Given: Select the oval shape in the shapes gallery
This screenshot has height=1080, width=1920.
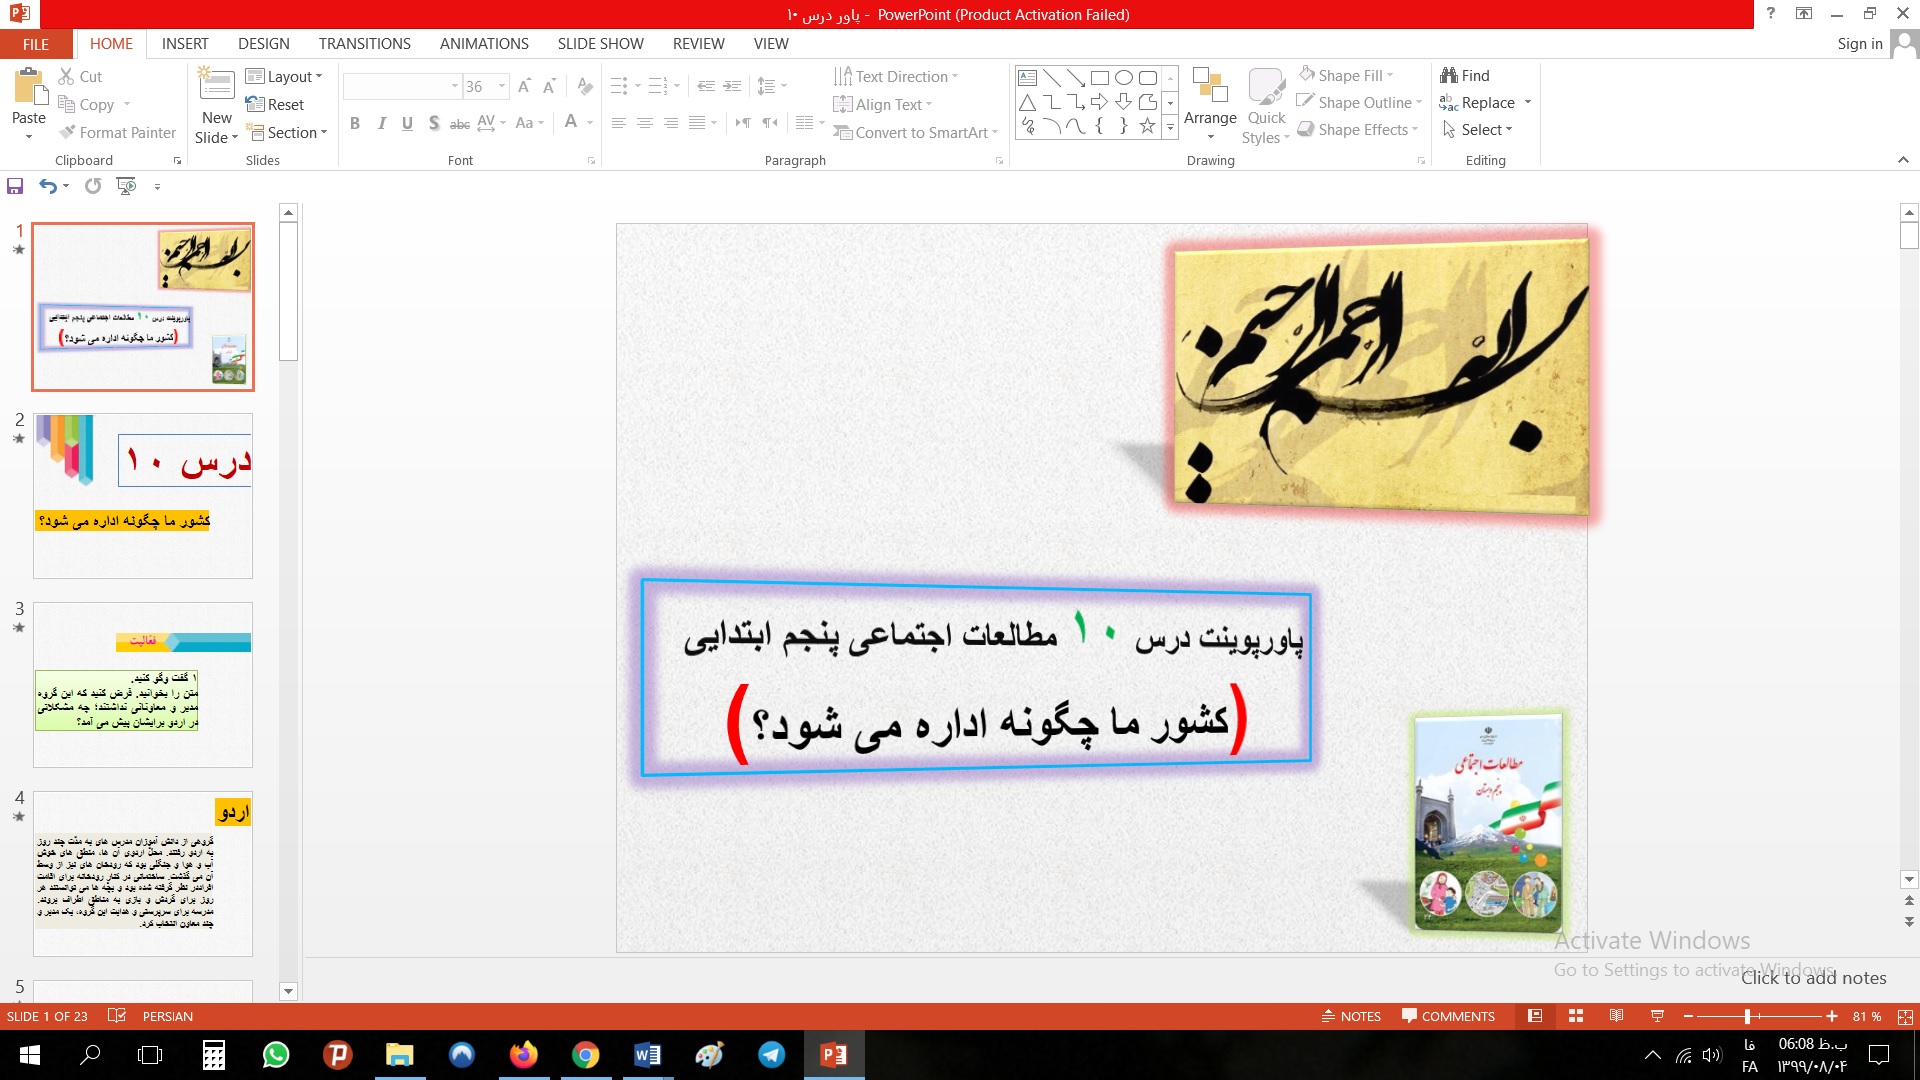Looking at the screenshot, I should [1124, 78].
